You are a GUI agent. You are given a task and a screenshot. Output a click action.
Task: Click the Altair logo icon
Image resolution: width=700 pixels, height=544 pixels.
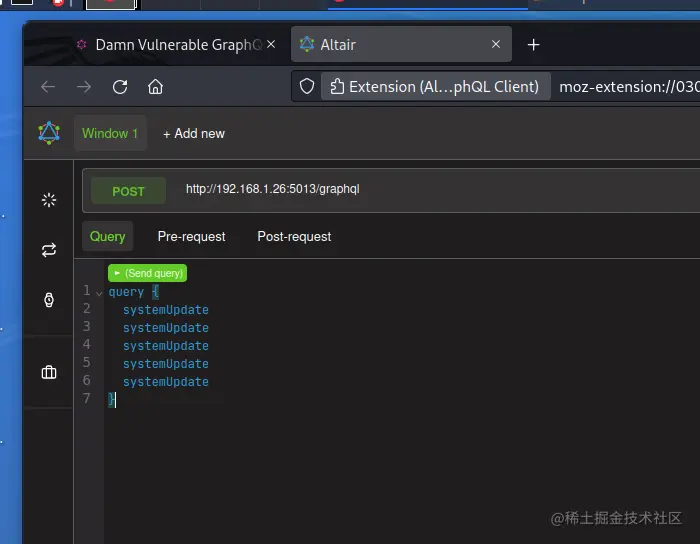[x=49, y=133]
